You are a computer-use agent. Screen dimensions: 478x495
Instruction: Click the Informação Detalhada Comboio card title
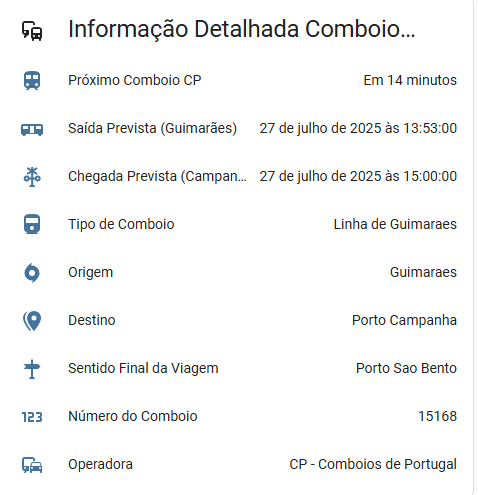(242, 29)
